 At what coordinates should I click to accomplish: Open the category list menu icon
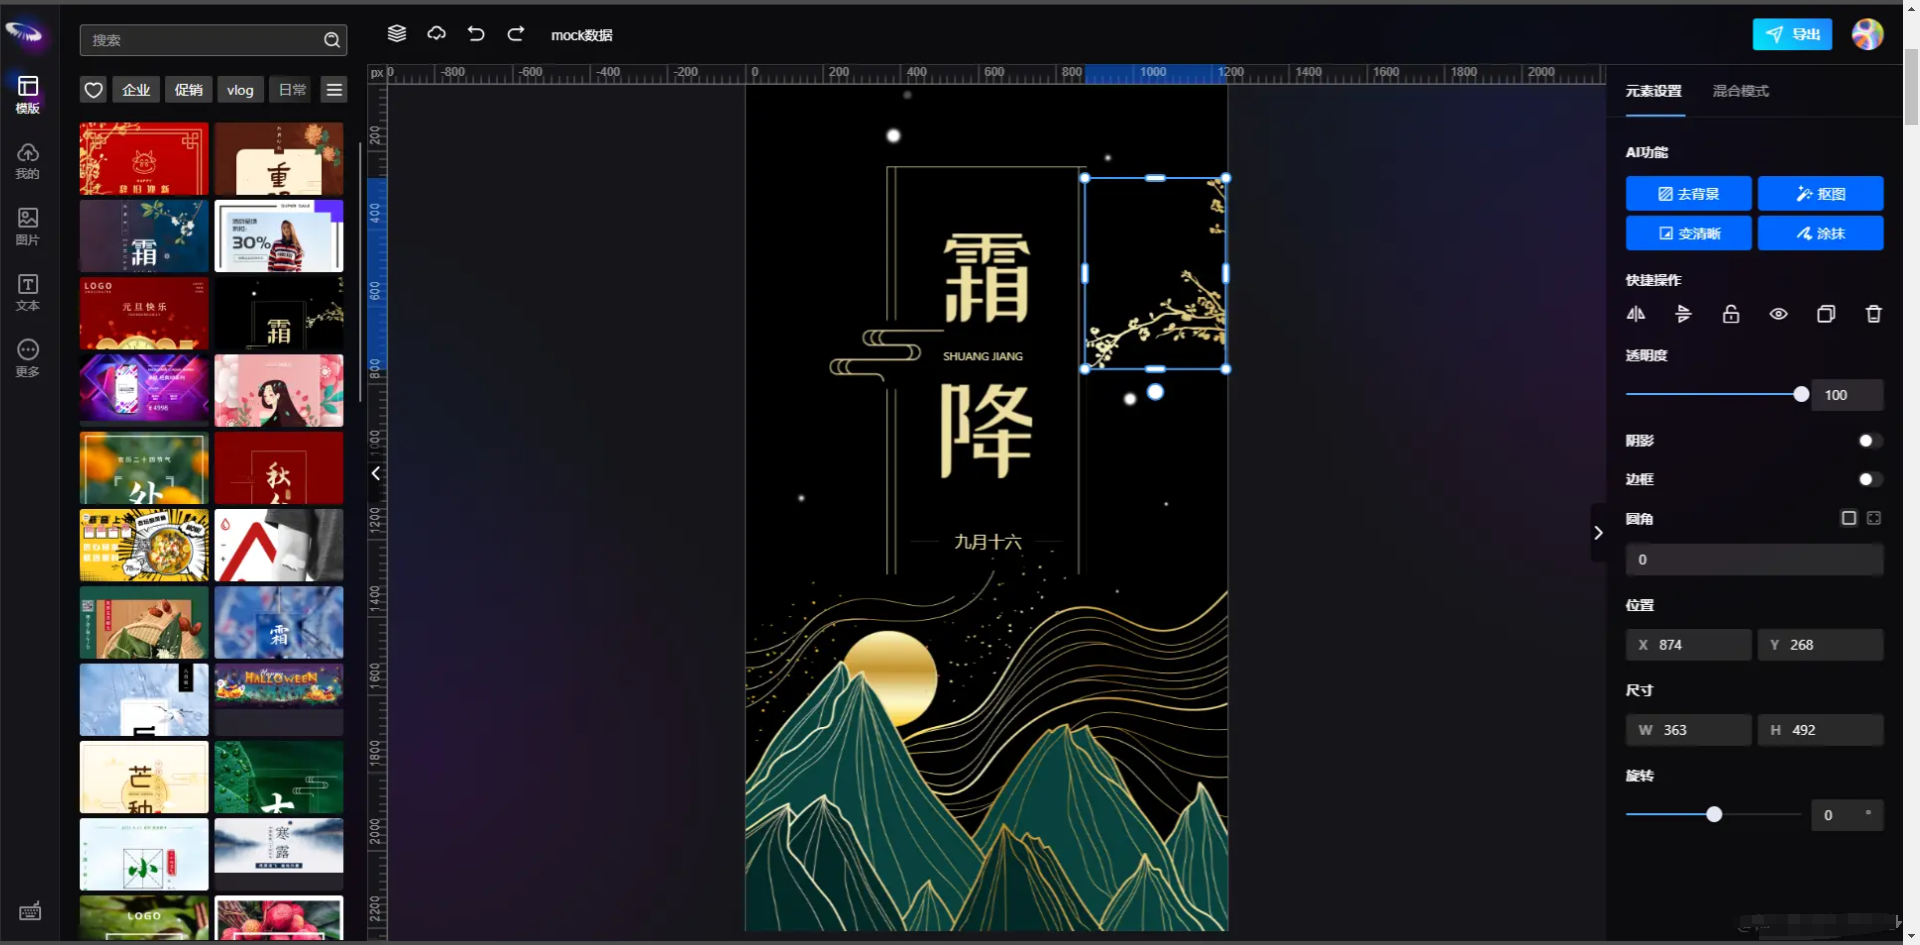pos(334,90)
